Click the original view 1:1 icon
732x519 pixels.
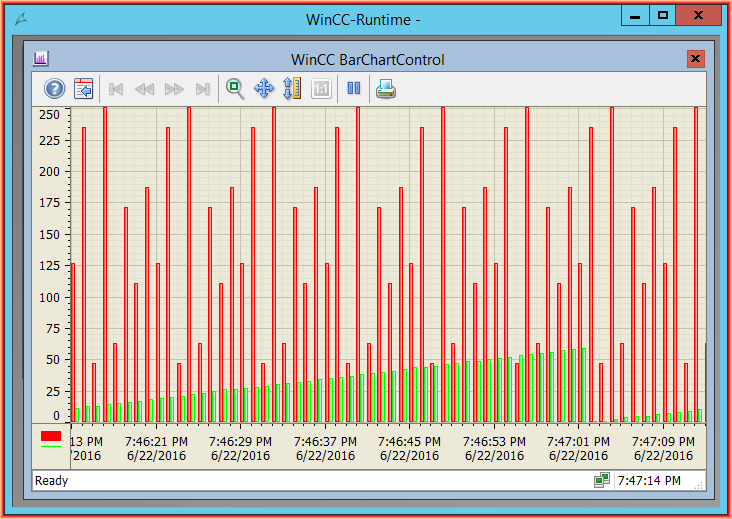[x=321, y=89]
